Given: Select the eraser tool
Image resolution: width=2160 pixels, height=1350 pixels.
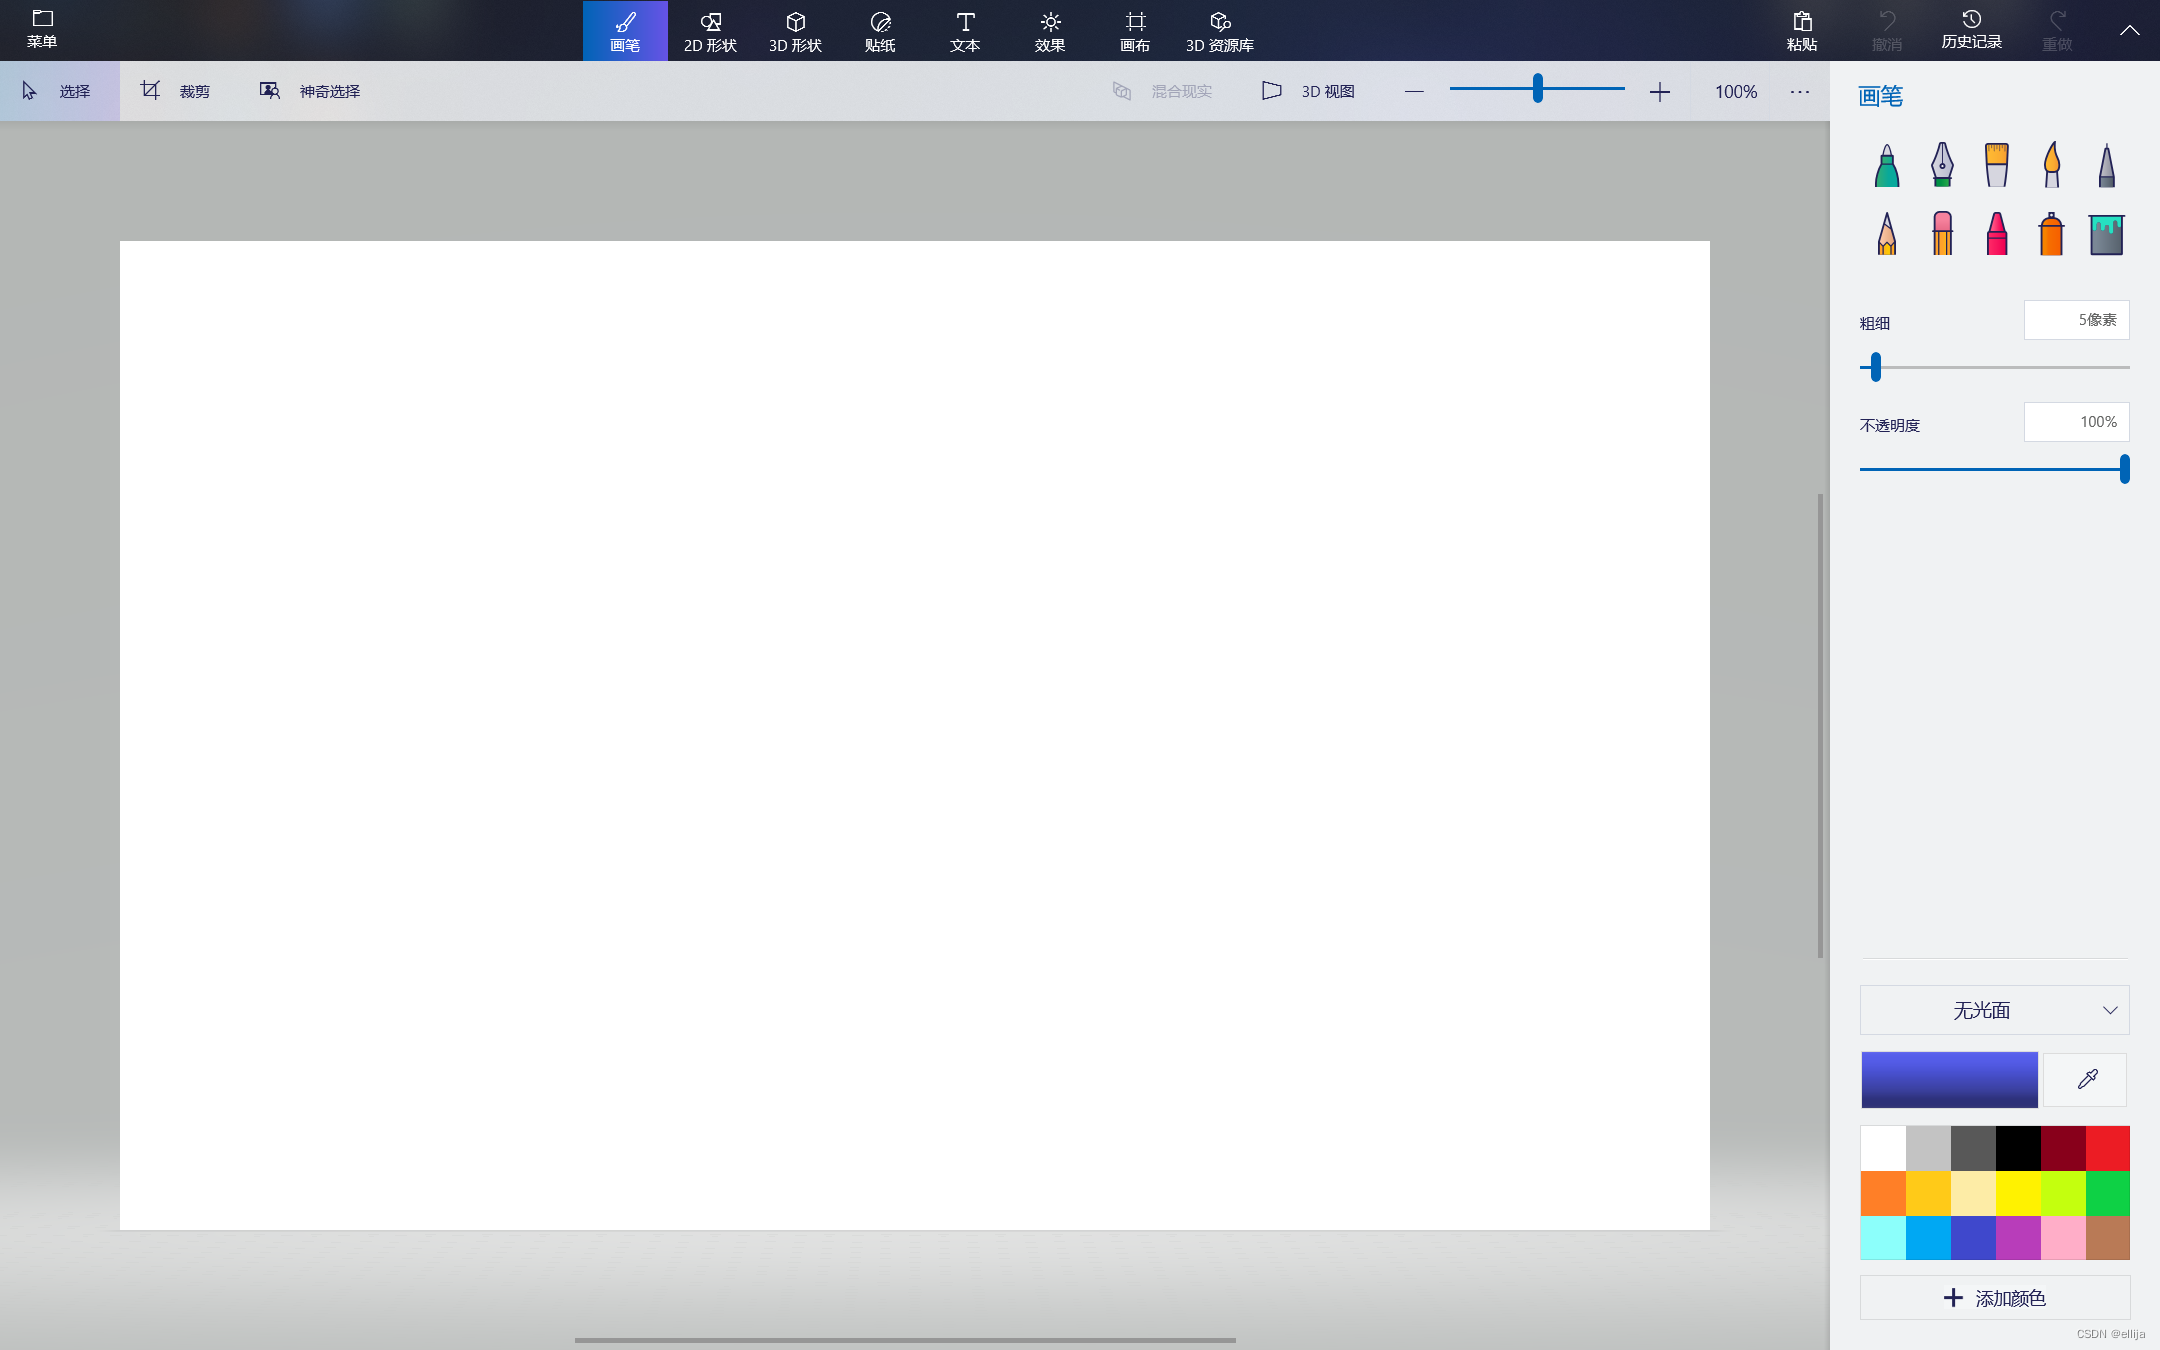Looking at the screenshot, I should click(x=1941, y=234).
